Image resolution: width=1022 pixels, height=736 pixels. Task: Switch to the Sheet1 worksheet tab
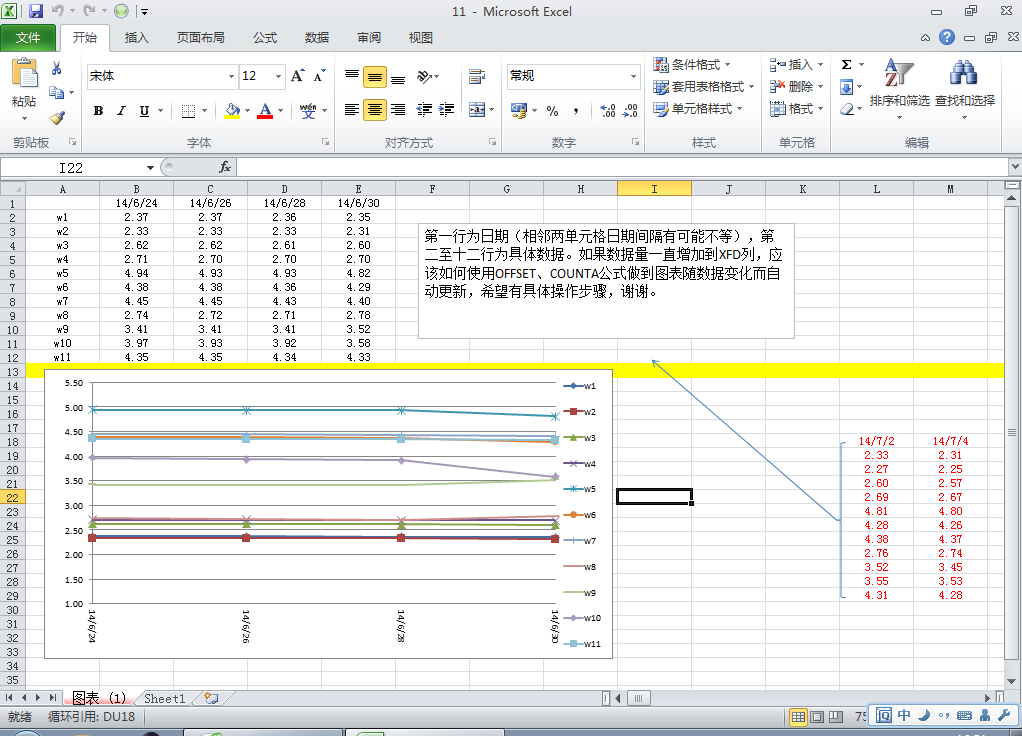coord(164,698)
